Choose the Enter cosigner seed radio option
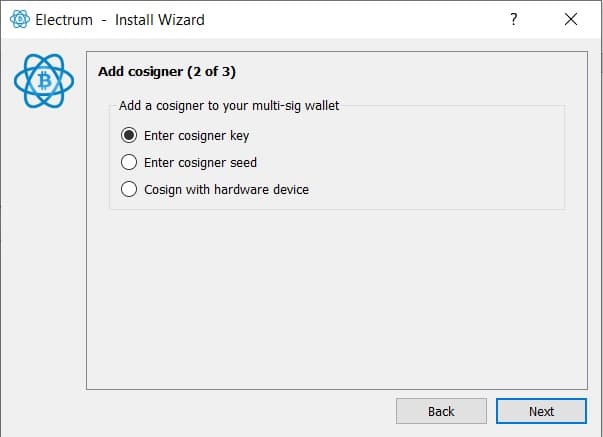Screen dimensions: 603x437 click(x=129, y=162)
